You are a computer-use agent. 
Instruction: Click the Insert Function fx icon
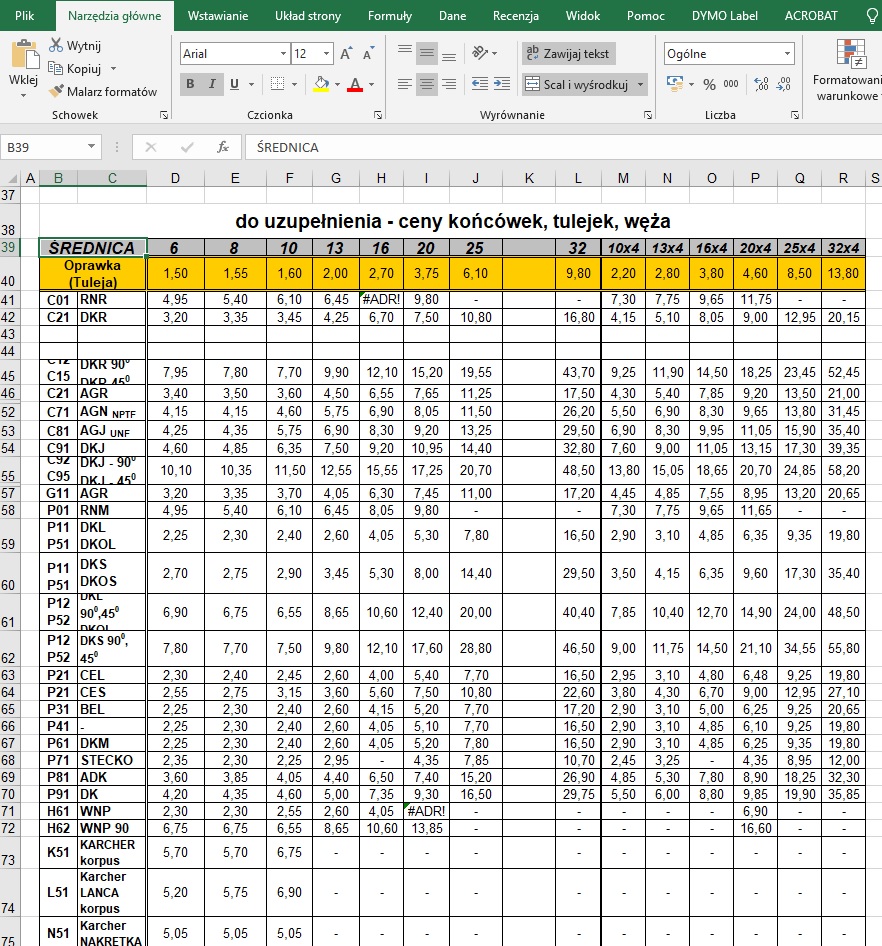coord(223,147)
